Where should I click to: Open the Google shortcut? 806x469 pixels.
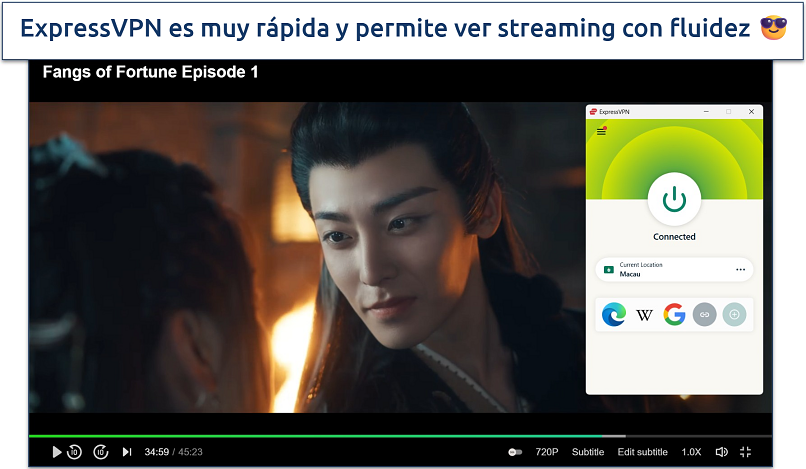tap(674, 315)
